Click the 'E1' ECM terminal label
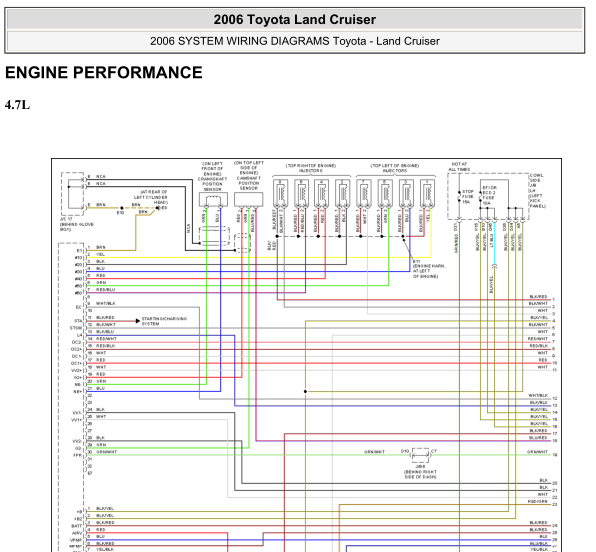 pos(79,251)
